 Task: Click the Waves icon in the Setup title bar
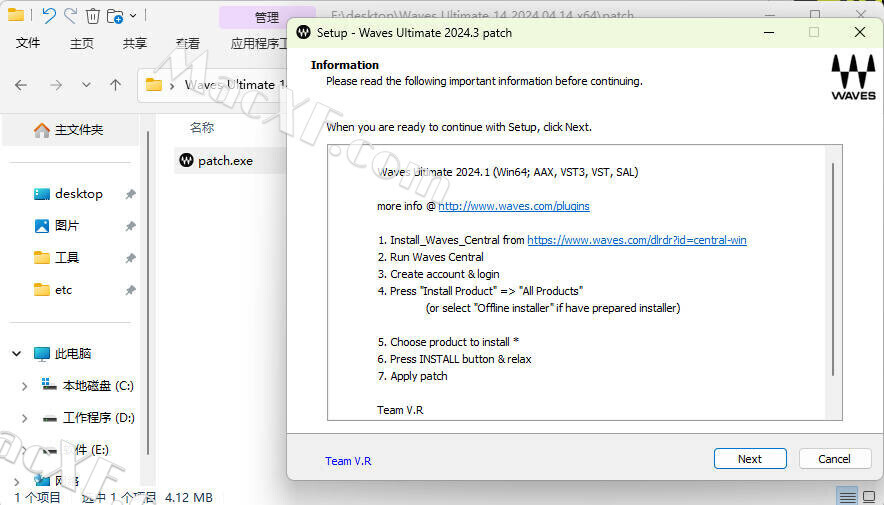(x=303, y=32)
